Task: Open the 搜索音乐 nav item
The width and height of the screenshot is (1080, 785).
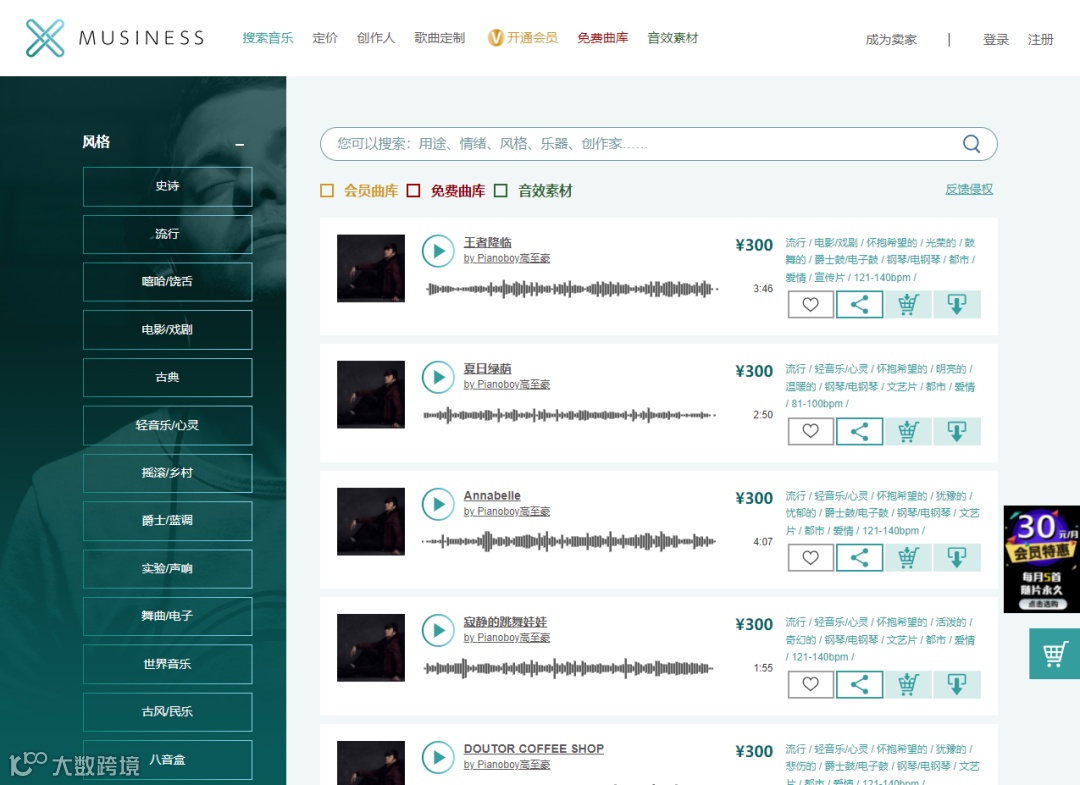Action: (268, 38)
